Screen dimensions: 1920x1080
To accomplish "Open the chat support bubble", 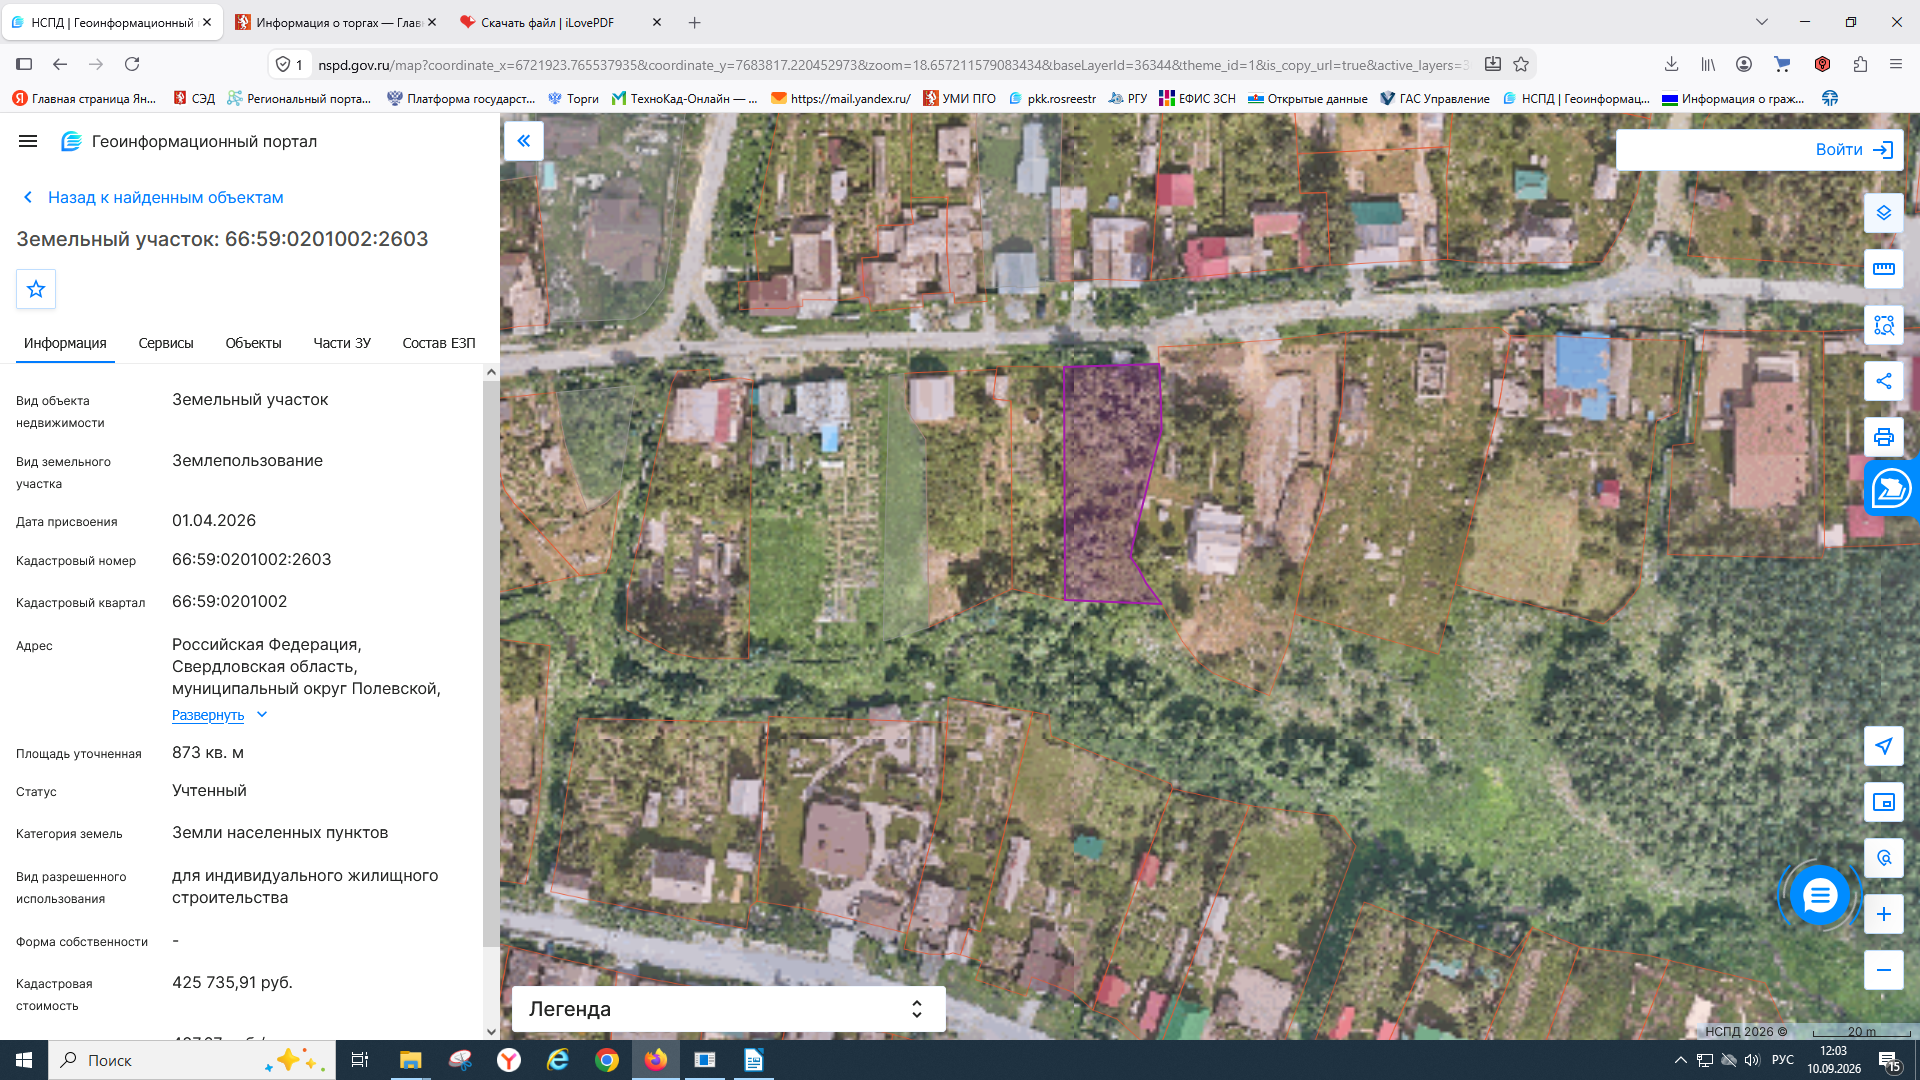I will click(x=1819, y=896).
